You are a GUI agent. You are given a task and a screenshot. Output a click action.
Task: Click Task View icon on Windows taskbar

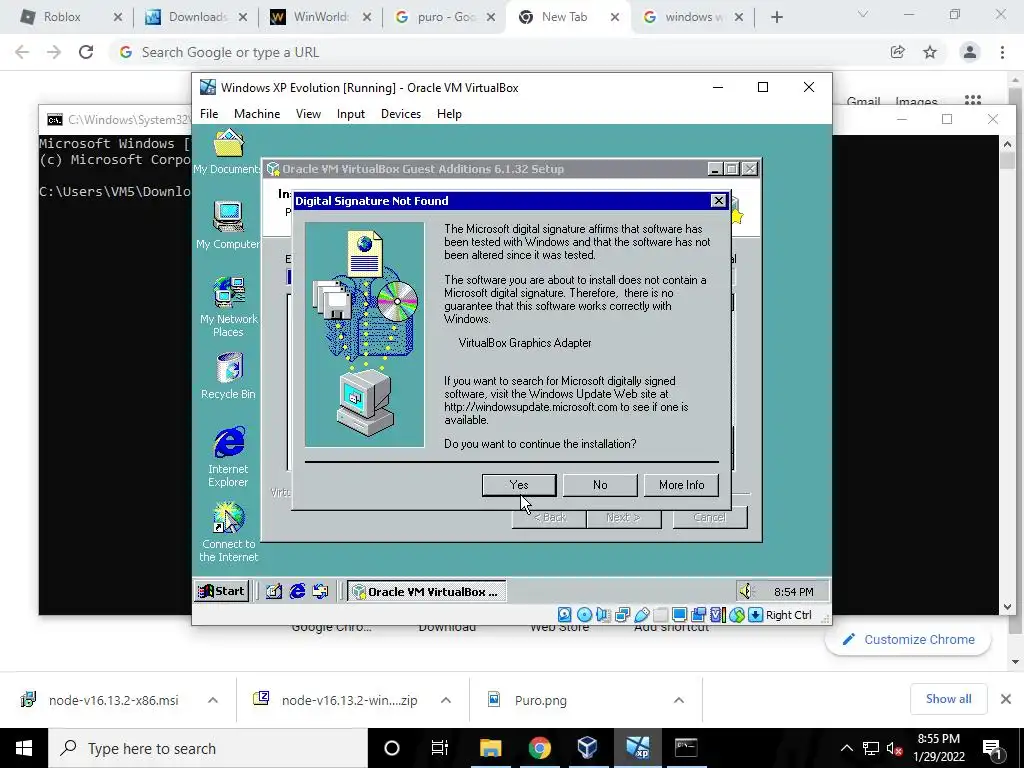(x=440, y=748)
